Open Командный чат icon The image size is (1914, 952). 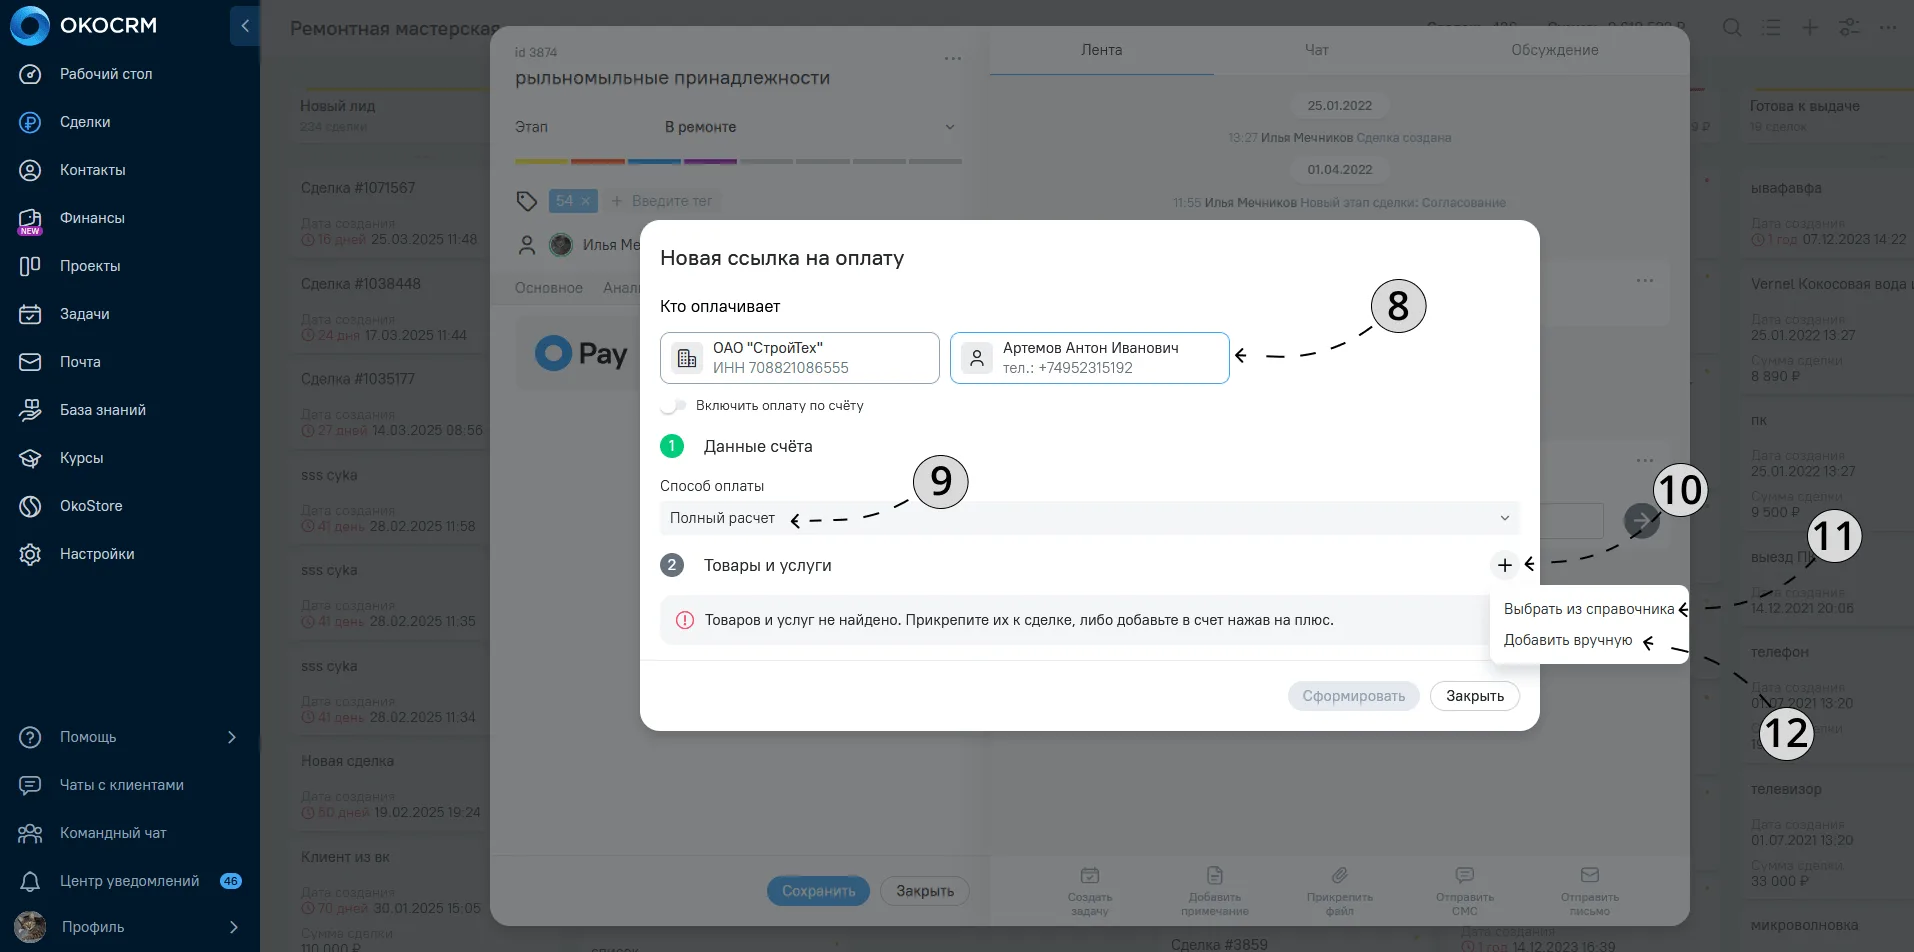pyautogui.click(x=30, y=833)
